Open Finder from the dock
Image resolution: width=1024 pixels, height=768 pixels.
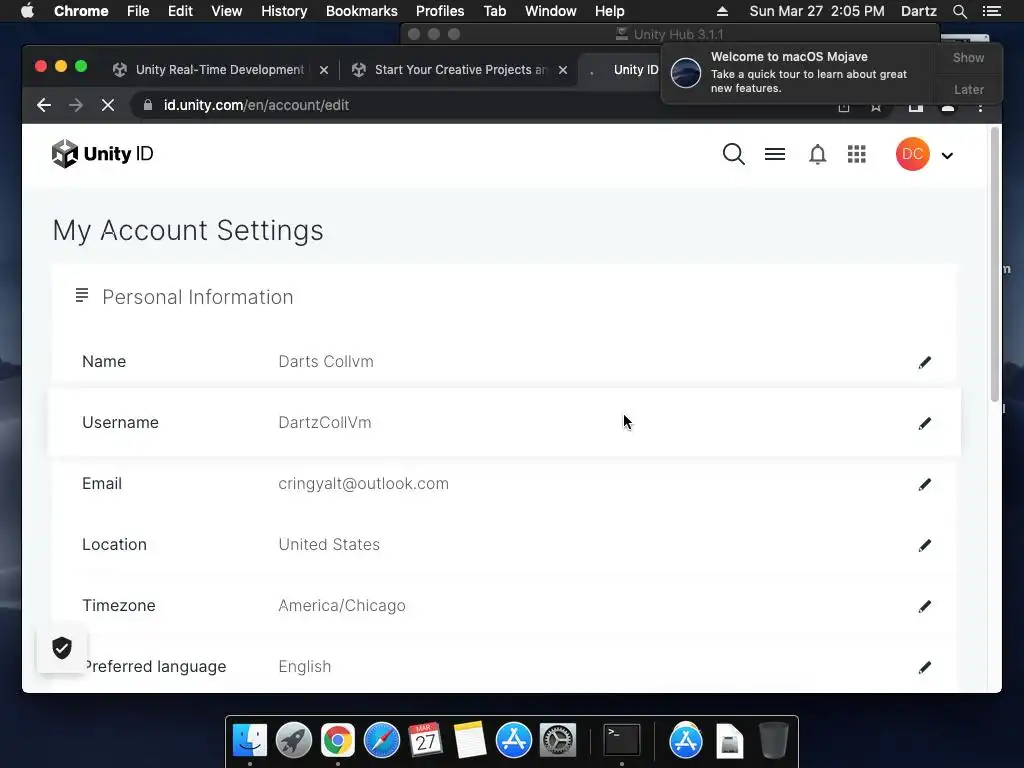pyautogui.click(x=249, y=741)
